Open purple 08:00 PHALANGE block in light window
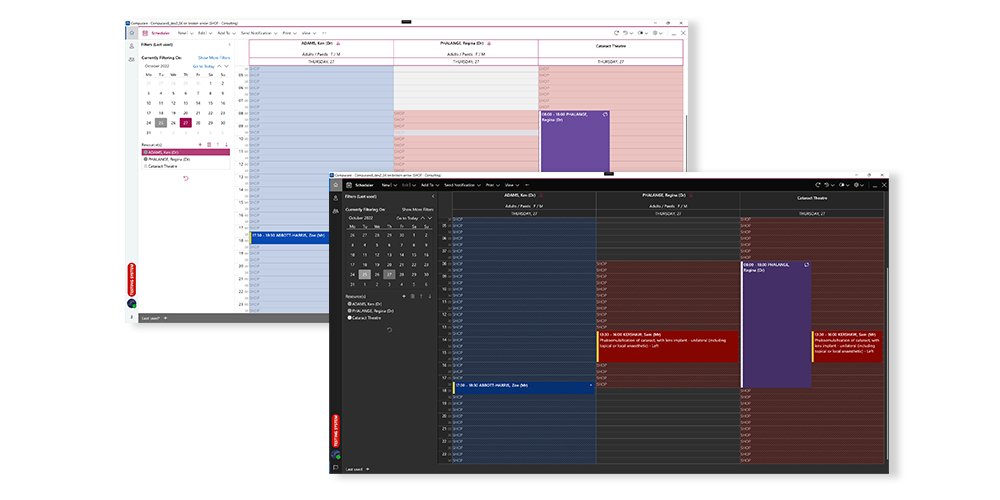The image size is (1000, 500). tap(575, 141)
